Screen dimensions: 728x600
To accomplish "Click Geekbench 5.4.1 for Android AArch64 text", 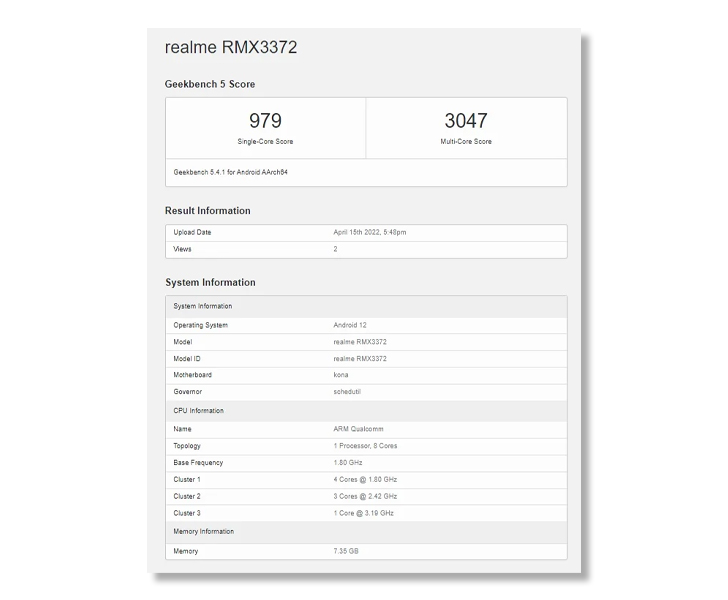I will 230,172.
